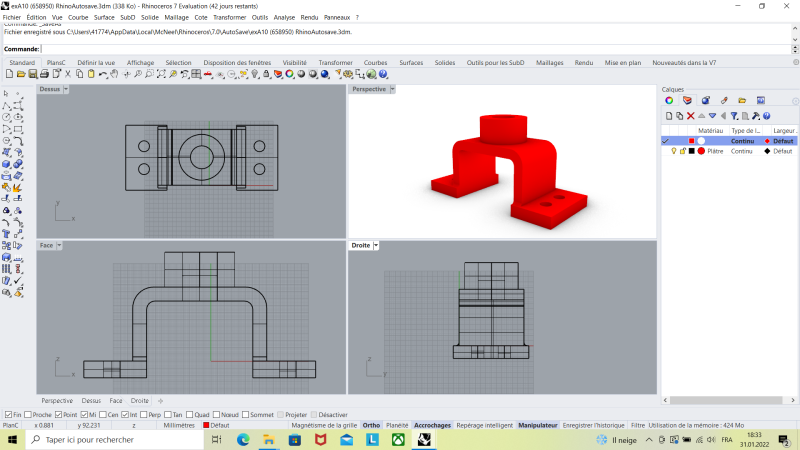Create a new layer in Calques panel
800x450 pixels.
[x=669, y=116]
